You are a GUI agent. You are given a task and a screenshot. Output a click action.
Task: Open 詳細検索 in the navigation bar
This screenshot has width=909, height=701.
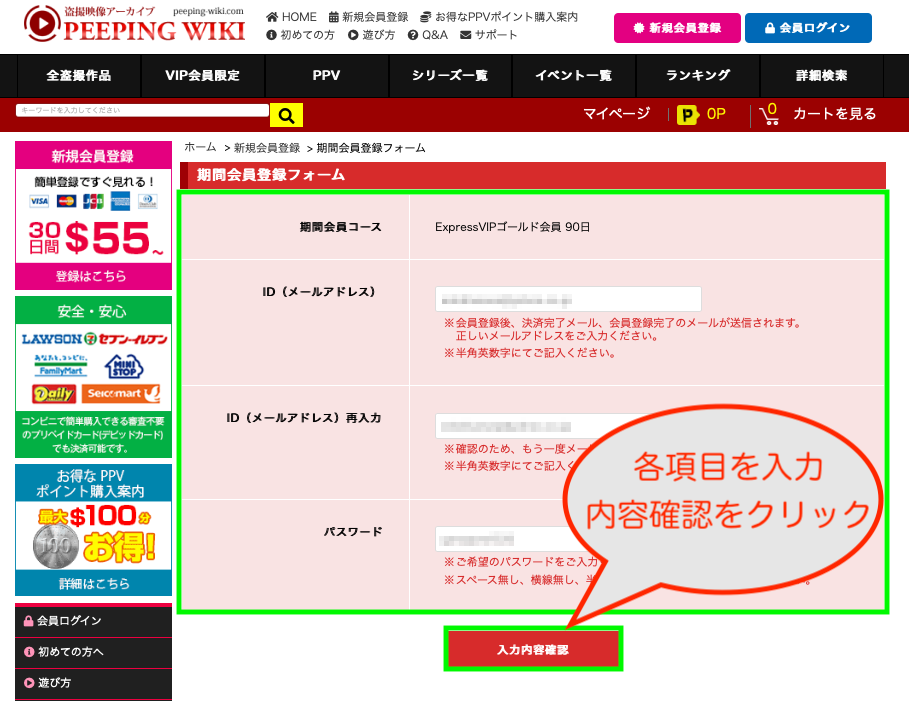tap(822, 76)
